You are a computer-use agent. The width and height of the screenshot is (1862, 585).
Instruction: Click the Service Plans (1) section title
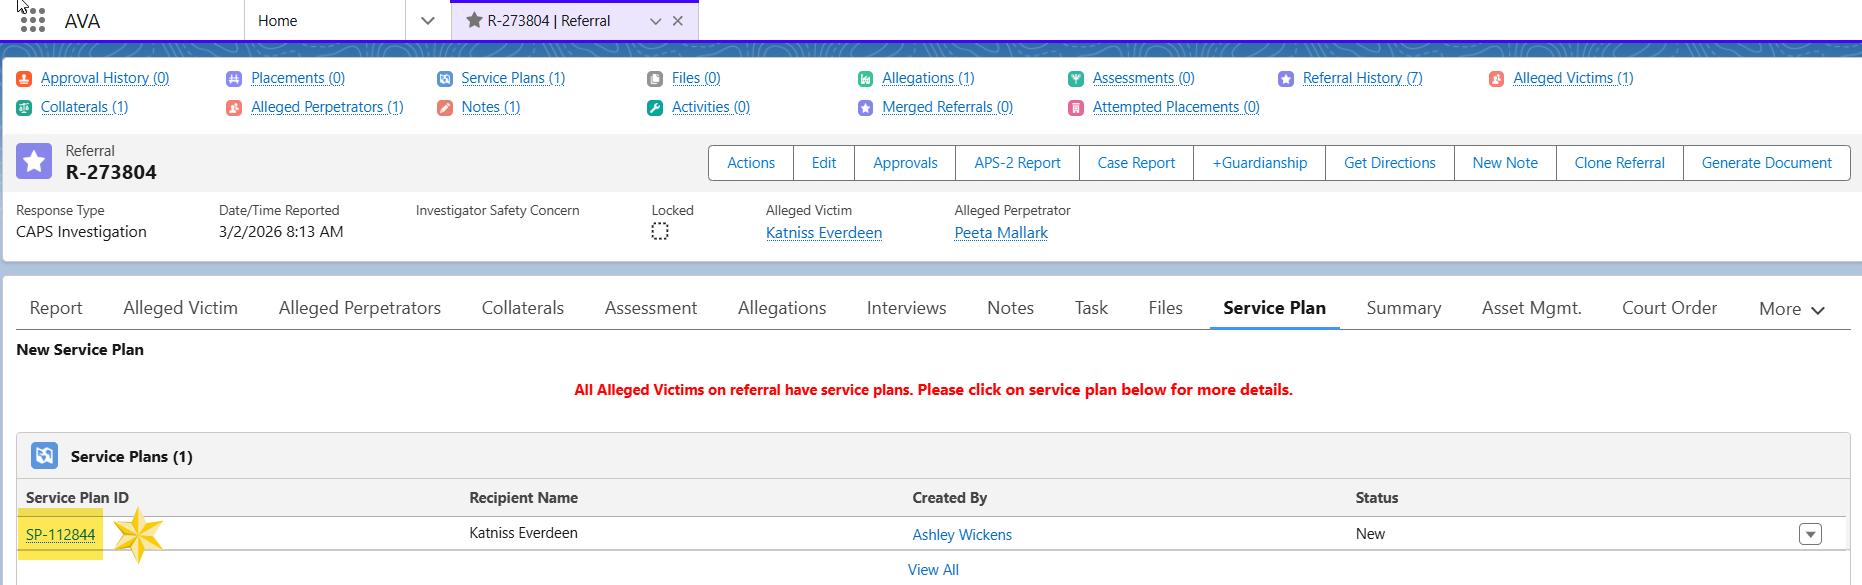pos(132,457)
